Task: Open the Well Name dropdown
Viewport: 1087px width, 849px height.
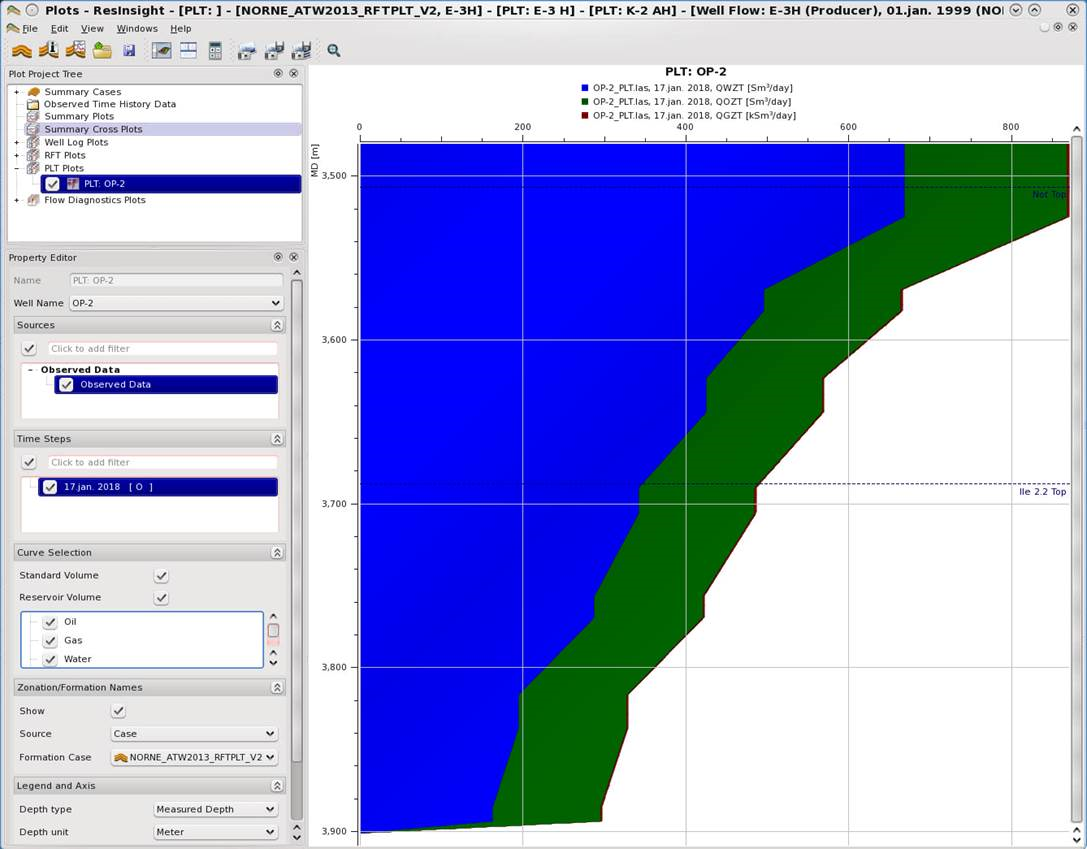Action: [274, 302]
